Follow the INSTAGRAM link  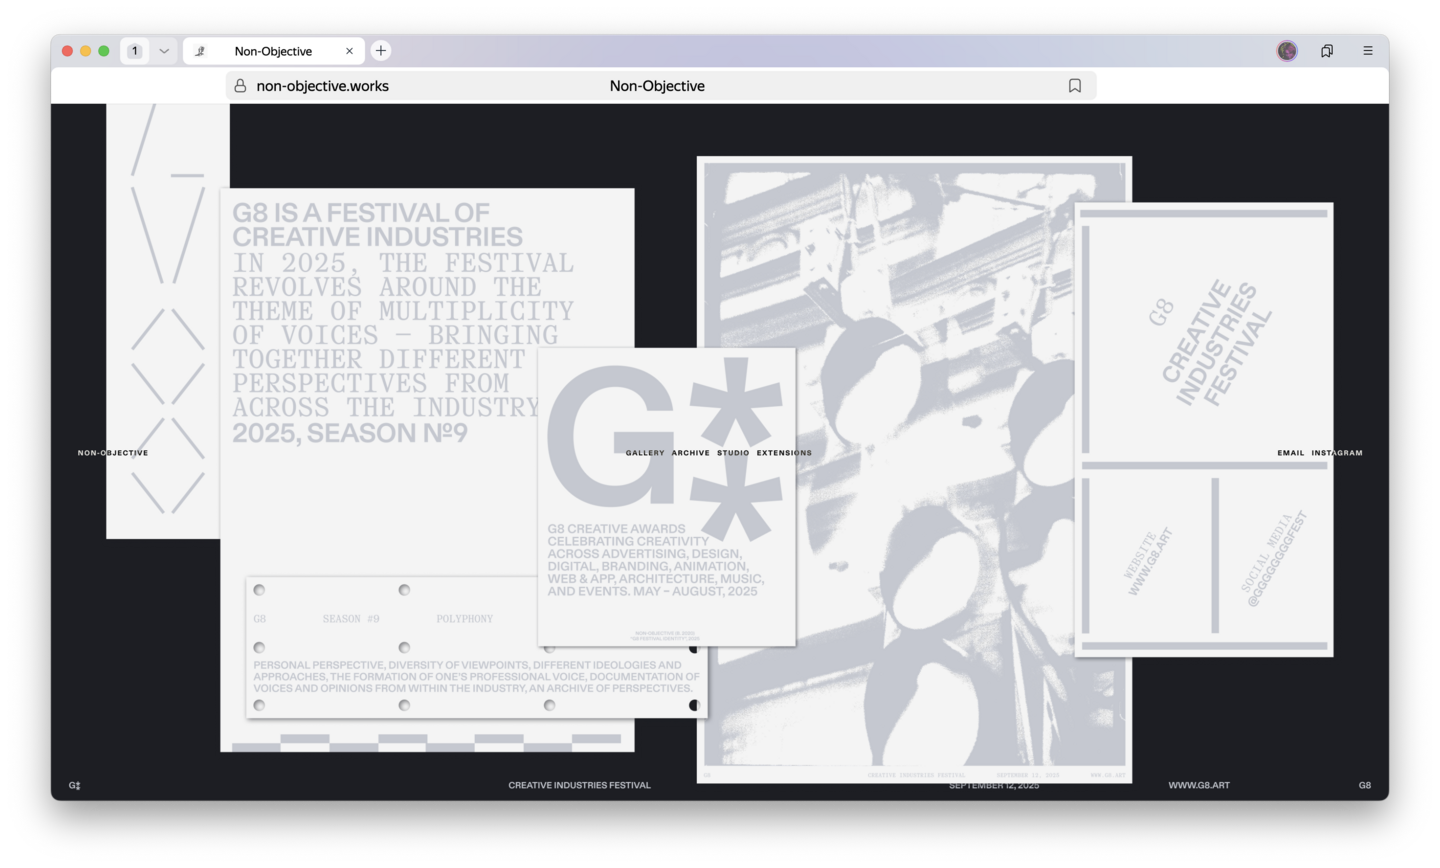(x=1337, y=453)
